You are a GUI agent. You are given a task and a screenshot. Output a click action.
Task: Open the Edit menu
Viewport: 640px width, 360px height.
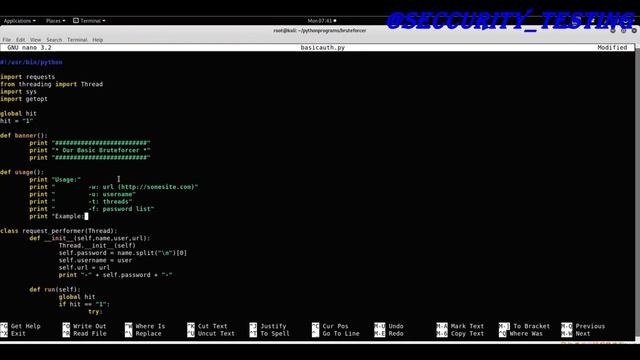(x=20, y=40)
